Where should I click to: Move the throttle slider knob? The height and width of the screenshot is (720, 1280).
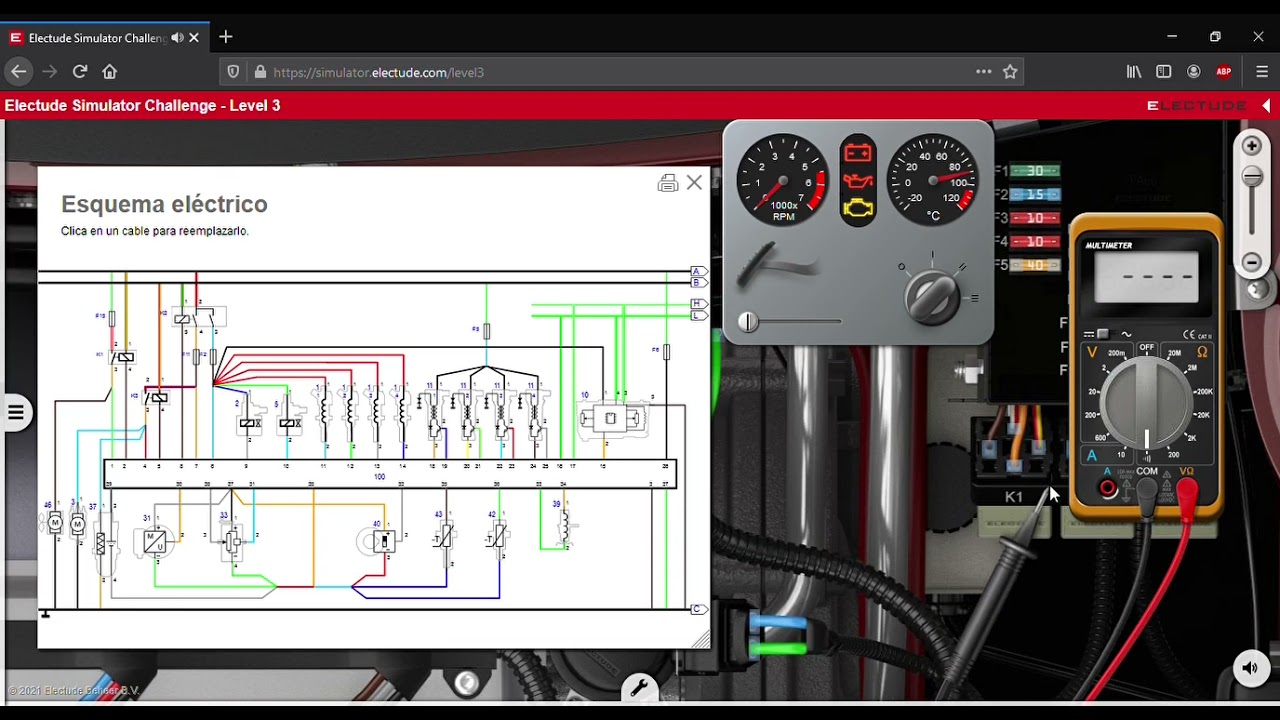pyautogui.click(x=748, y=322)
